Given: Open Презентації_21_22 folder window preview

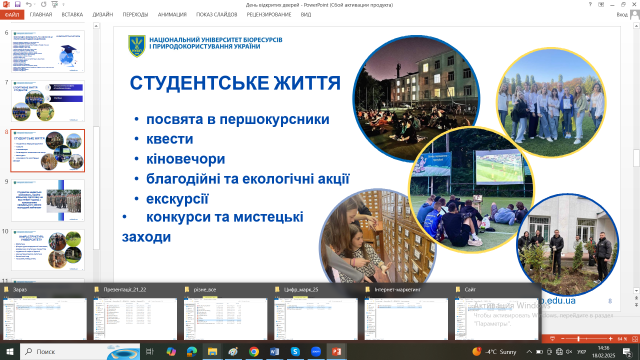Looking at the screenshot, I should 135,314.
